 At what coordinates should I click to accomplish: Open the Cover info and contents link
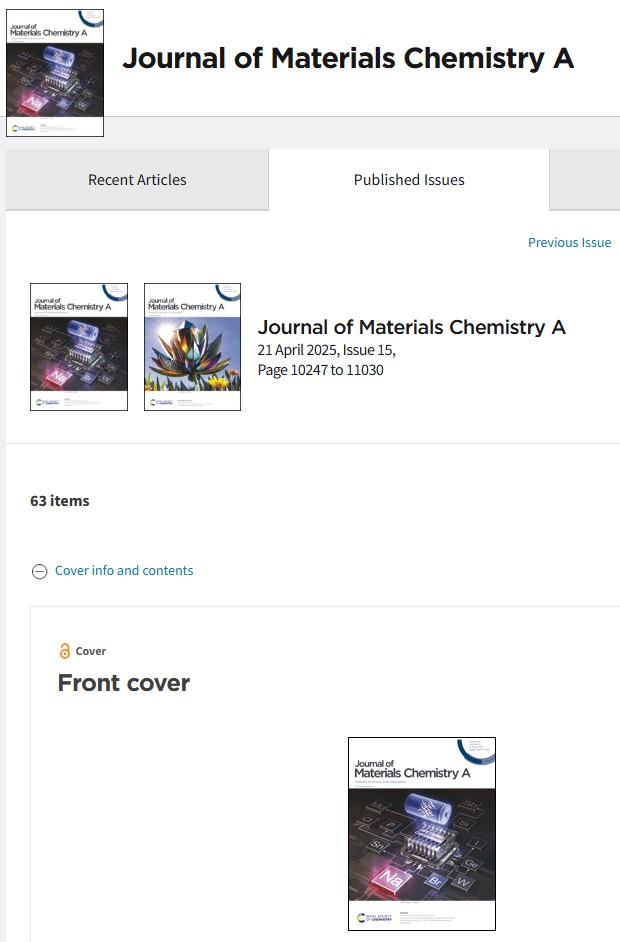tap(124, 571)
